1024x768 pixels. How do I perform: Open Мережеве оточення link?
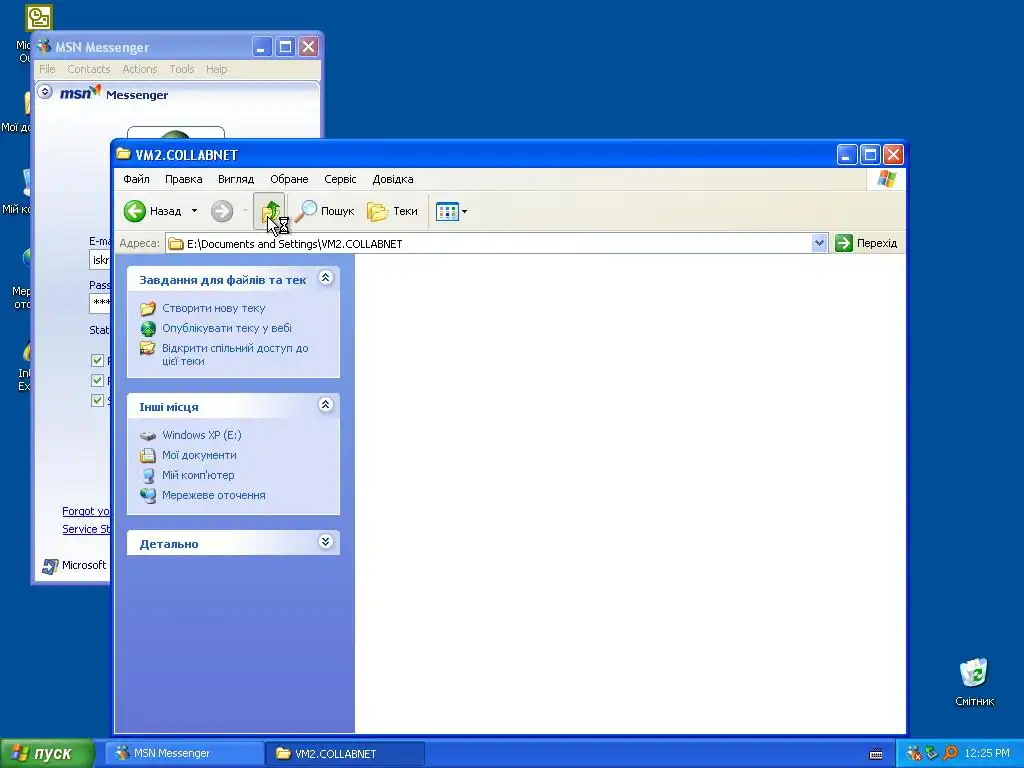pos(214,495)
